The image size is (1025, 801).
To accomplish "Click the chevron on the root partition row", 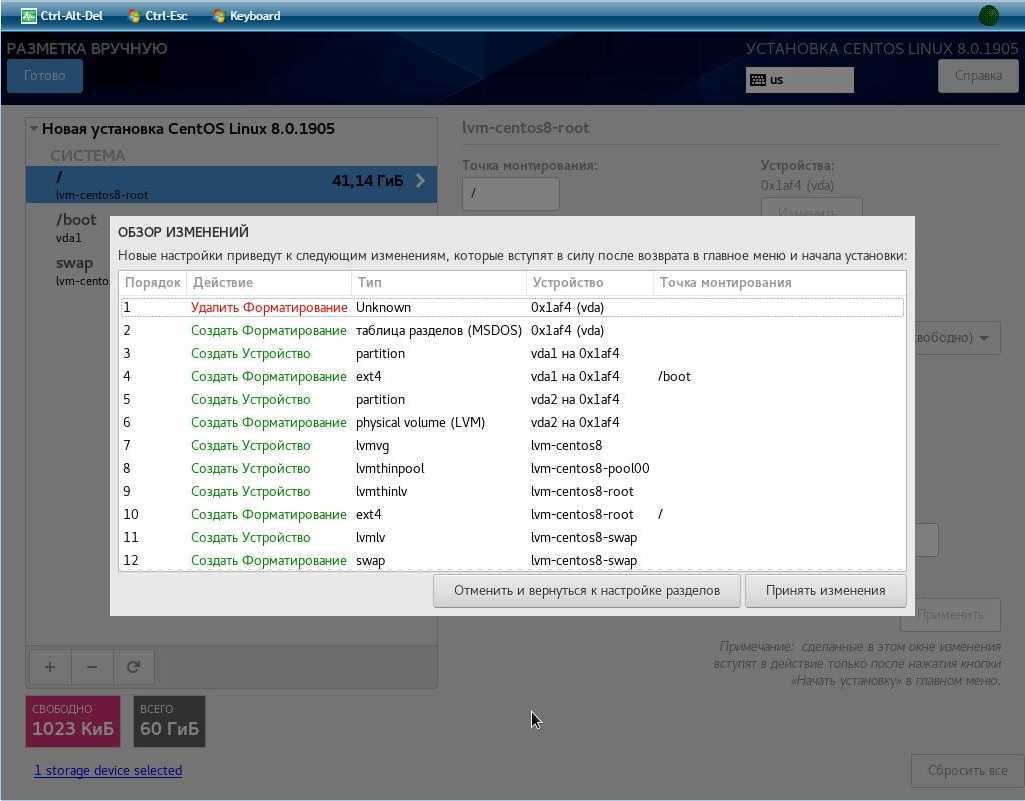I will (x=420, y=181).
